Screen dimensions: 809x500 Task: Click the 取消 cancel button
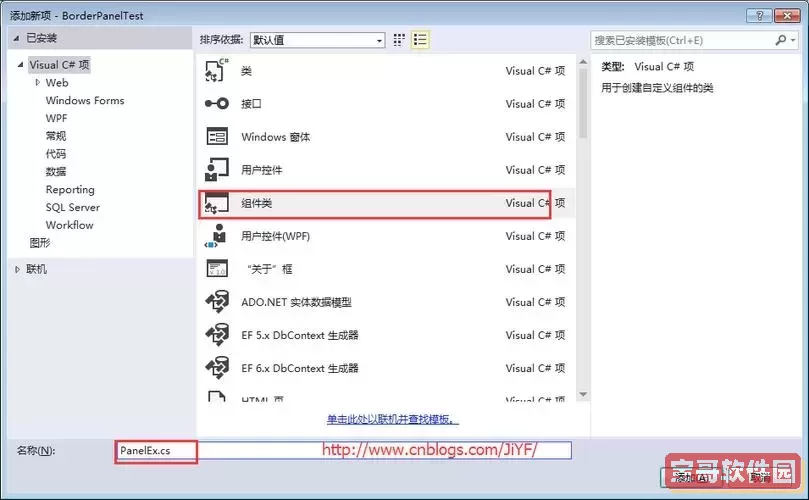pyautogui.click(x=761, y=477)
